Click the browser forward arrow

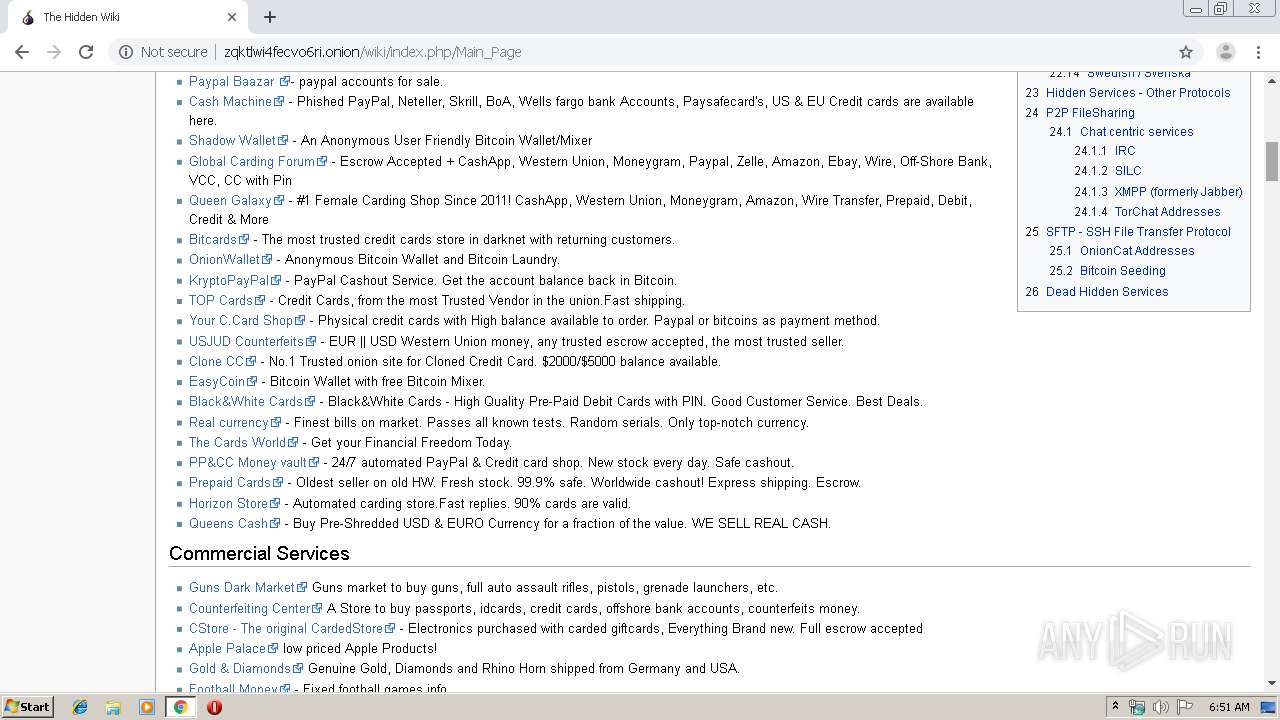point(54,52)
